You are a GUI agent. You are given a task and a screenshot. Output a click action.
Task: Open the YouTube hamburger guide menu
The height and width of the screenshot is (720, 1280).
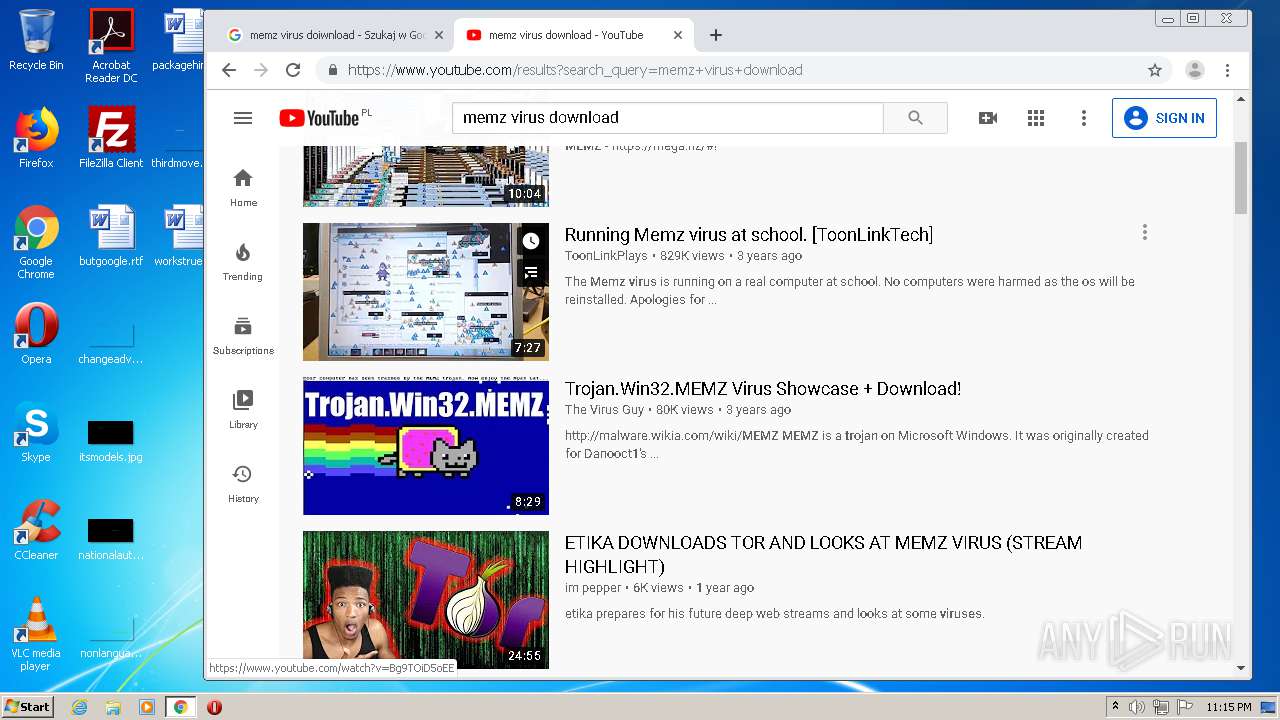click(x=242, y=118)
